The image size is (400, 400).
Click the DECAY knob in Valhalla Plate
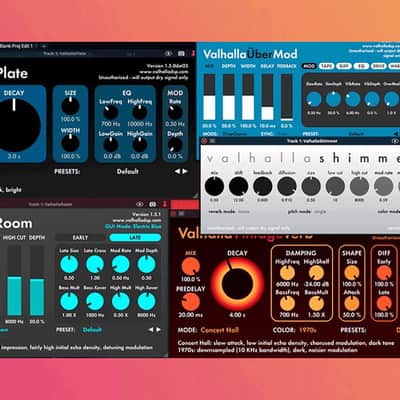click(x=15, y=125)
